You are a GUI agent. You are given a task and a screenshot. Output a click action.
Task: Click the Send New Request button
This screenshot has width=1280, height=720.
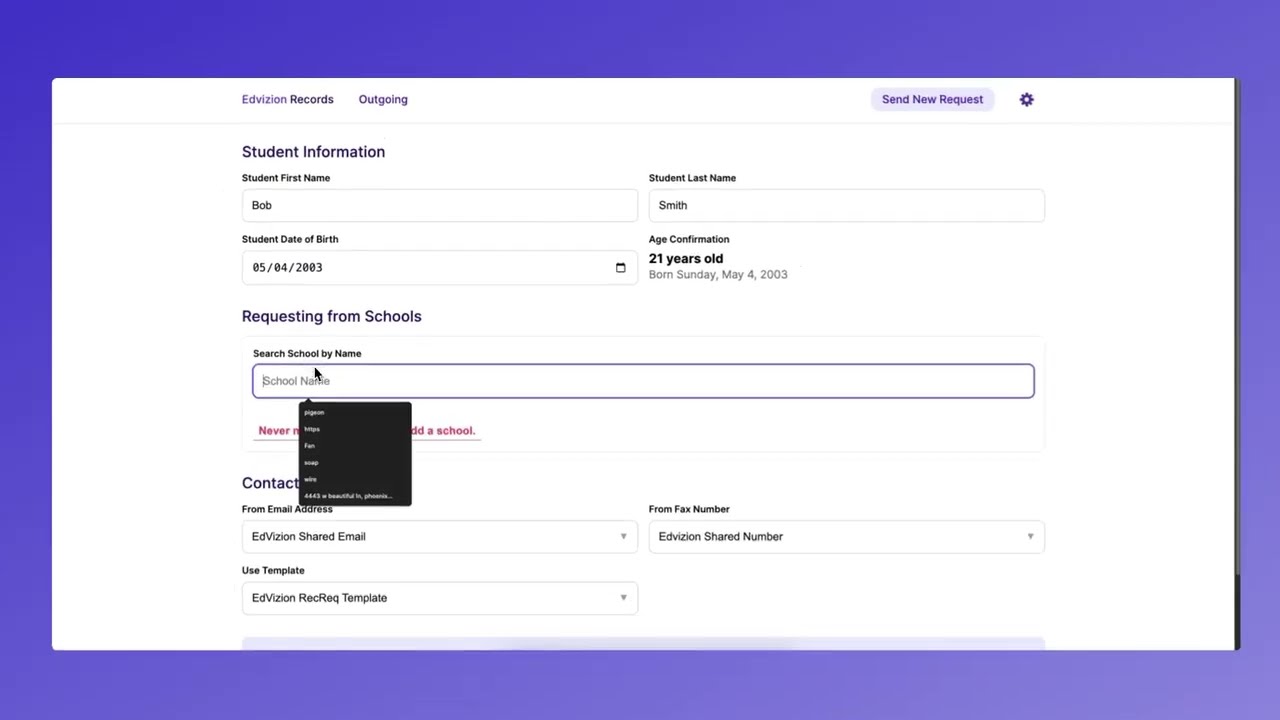(932, 100)
